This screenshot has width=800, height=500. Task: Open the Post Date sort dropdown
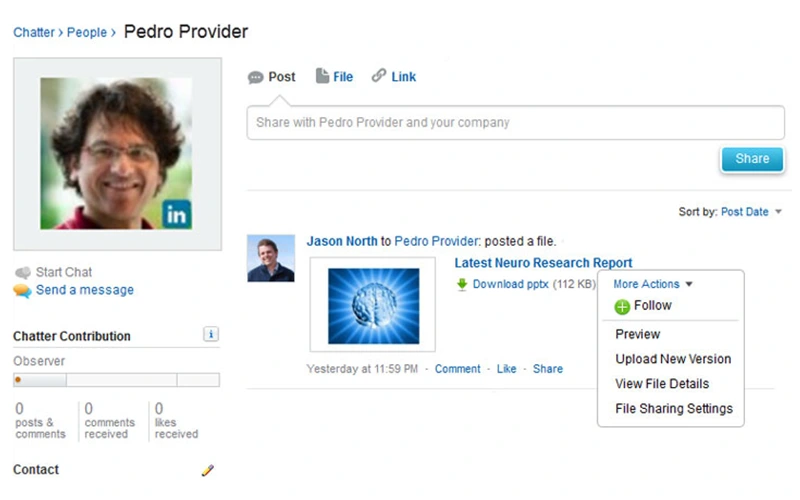point(751,212)
